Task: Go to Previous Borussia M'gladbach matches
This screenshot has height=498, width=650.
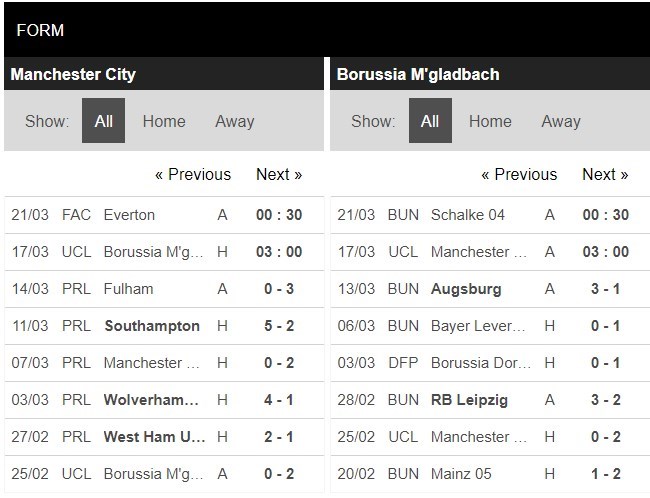Action: point(519,174)
